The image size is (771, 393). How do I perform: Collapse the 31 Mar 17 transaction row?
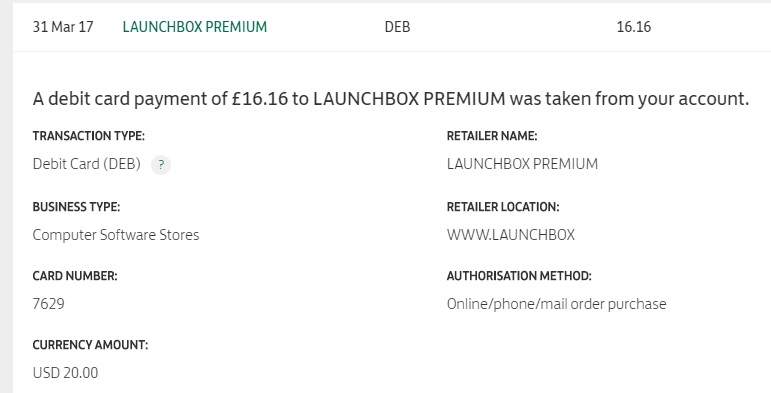pyautogui.click(x=391, y=27)
